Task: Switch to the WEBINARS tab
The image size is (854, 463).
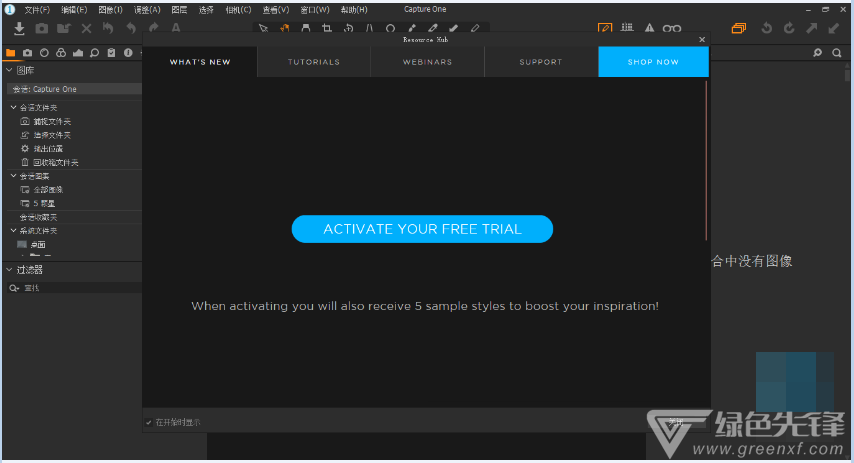Action: tap(428, 62)
